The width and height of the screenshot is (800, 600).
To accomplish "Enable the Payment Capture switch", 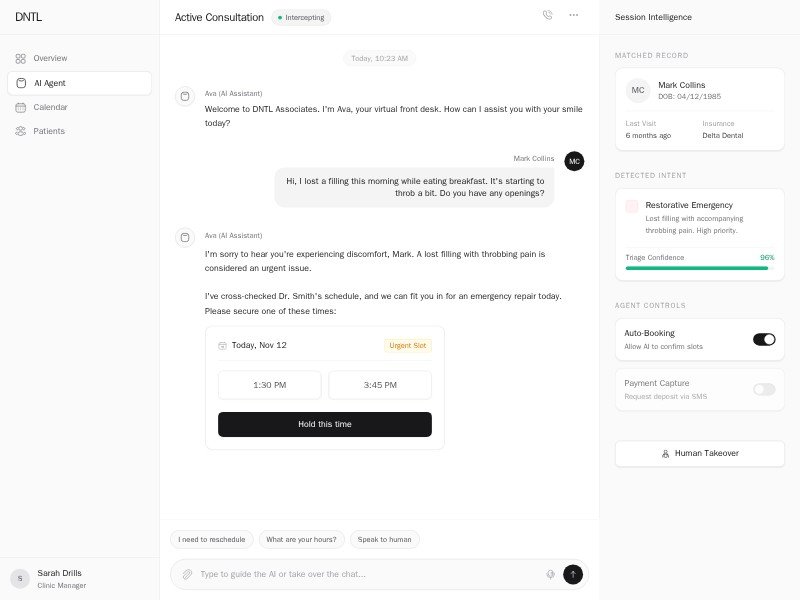I will point(764,390).
